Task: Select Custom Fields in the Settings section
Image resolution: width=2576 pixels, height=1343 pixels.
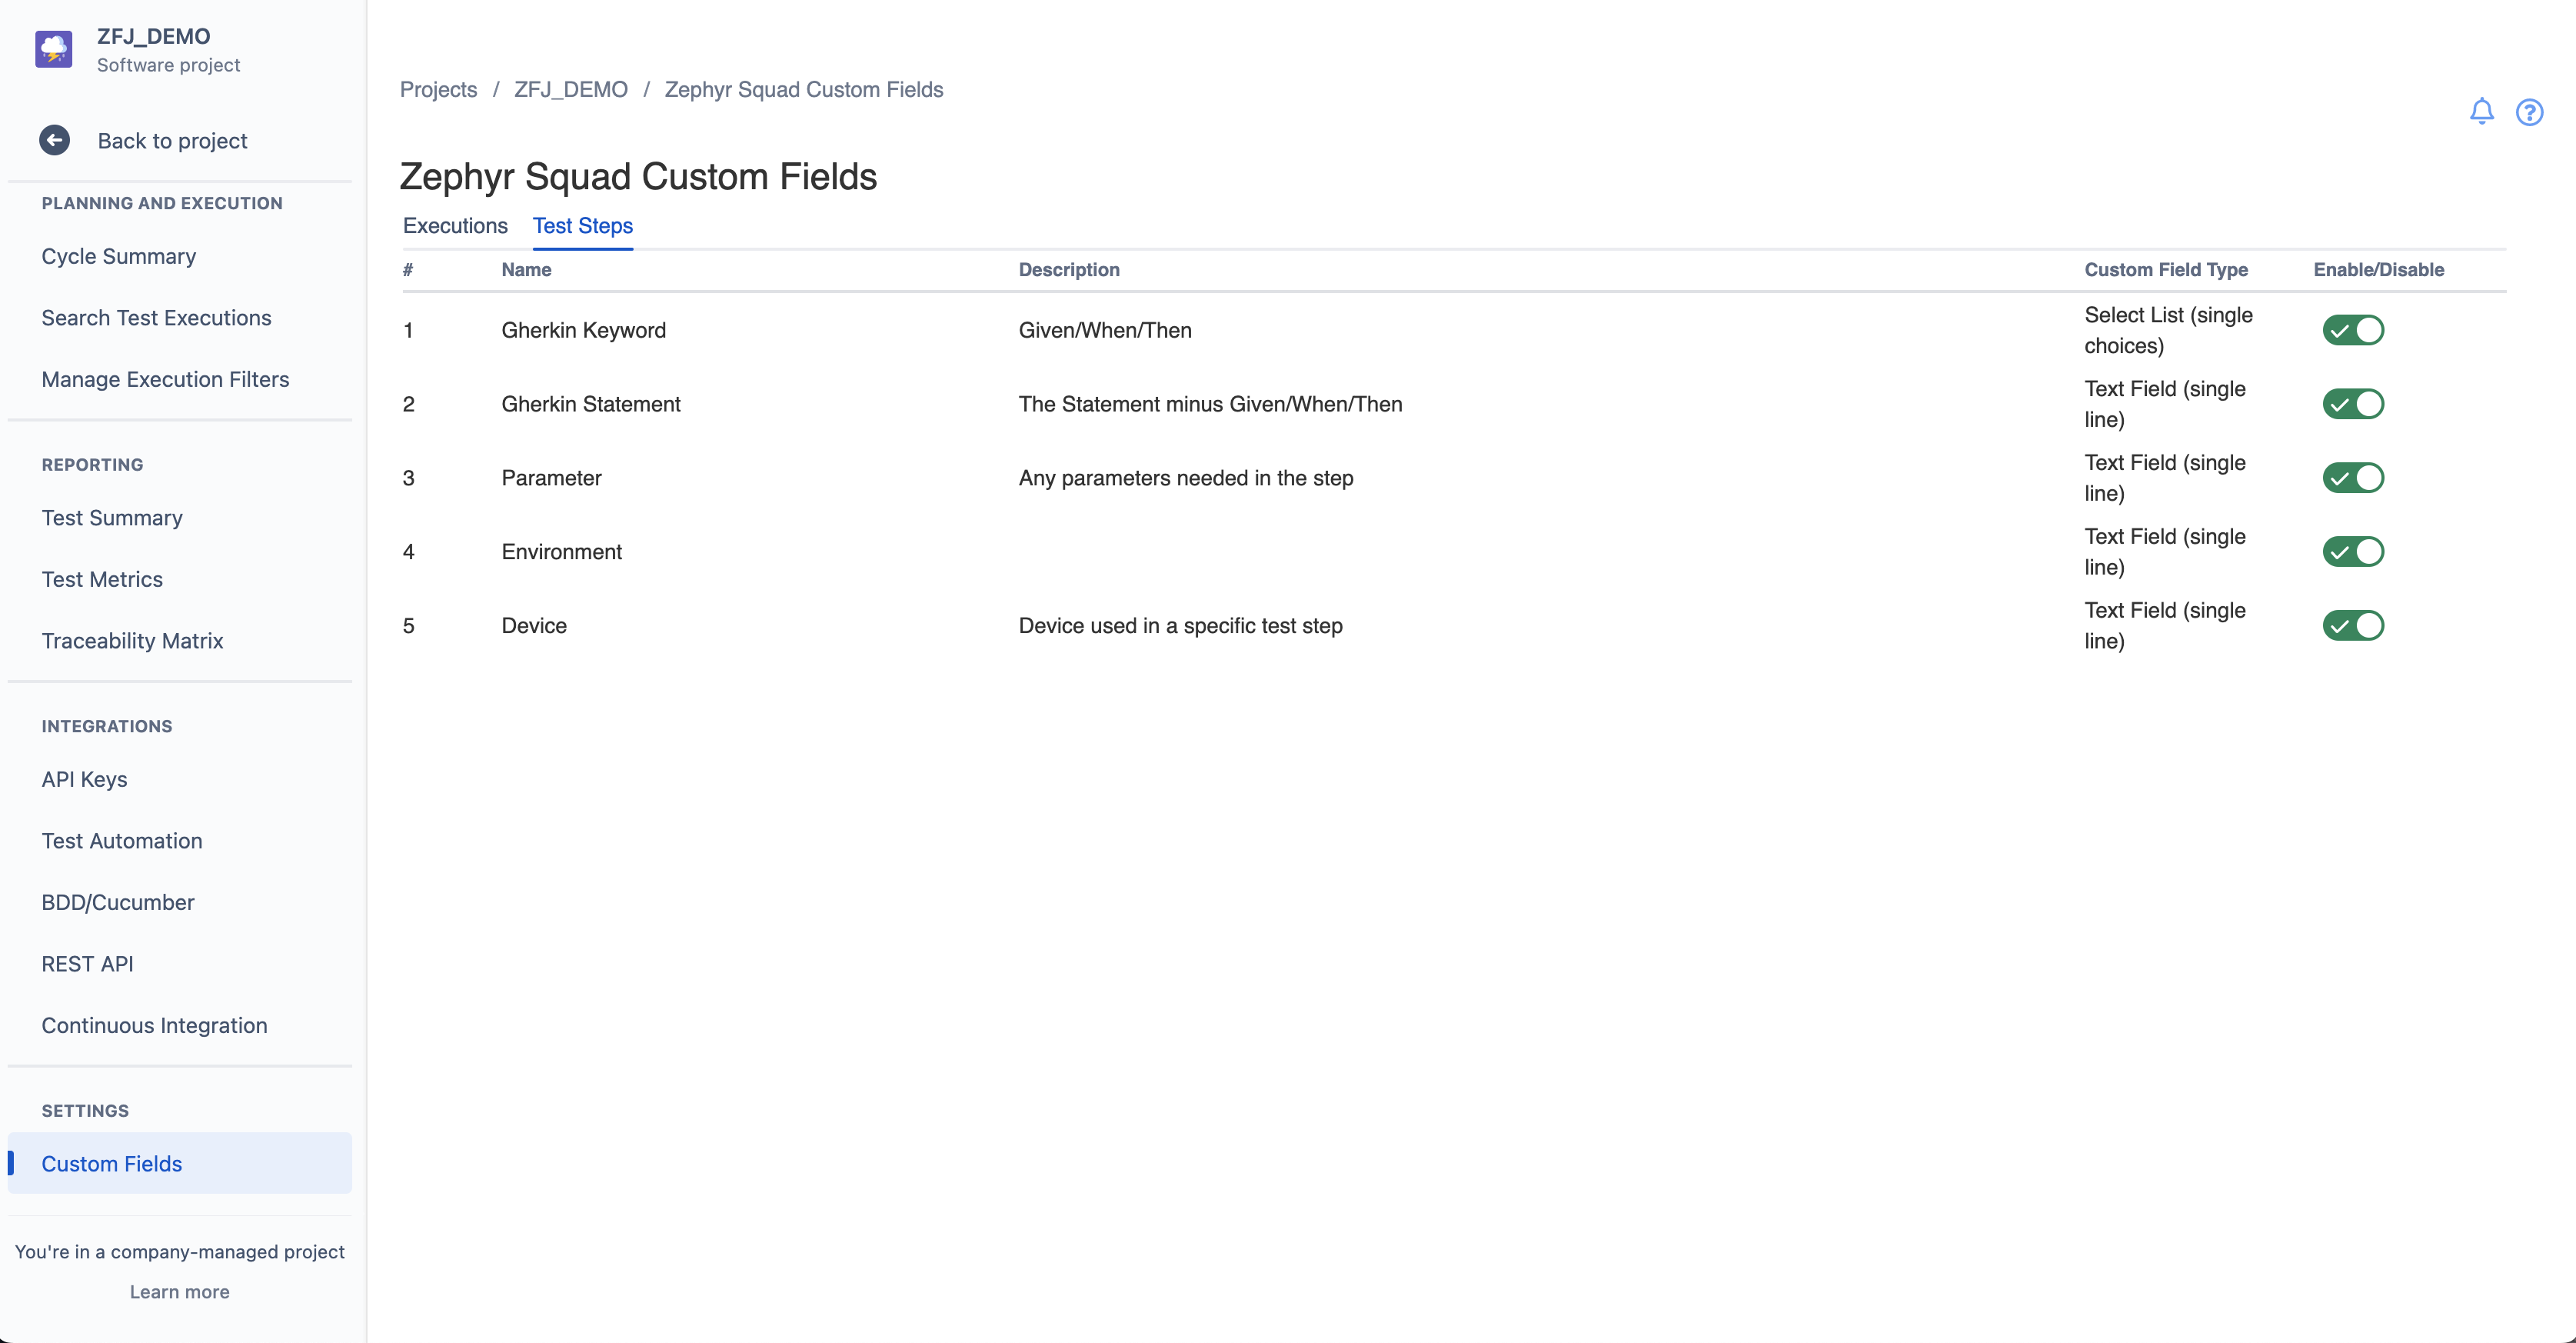Action: [112, 1164]
